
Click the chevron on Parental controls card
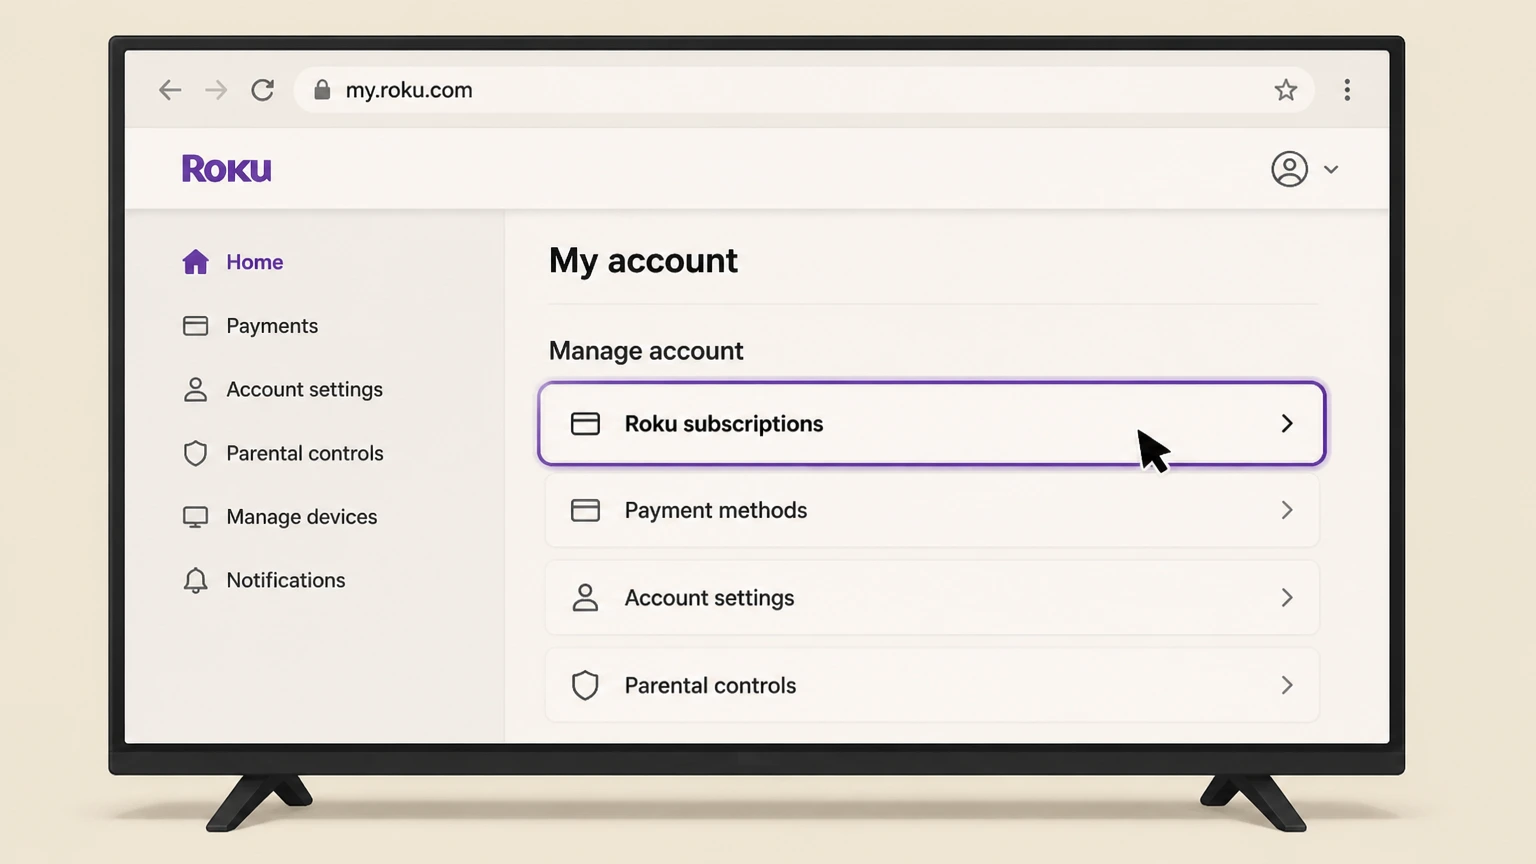[x=1287, y=686]
